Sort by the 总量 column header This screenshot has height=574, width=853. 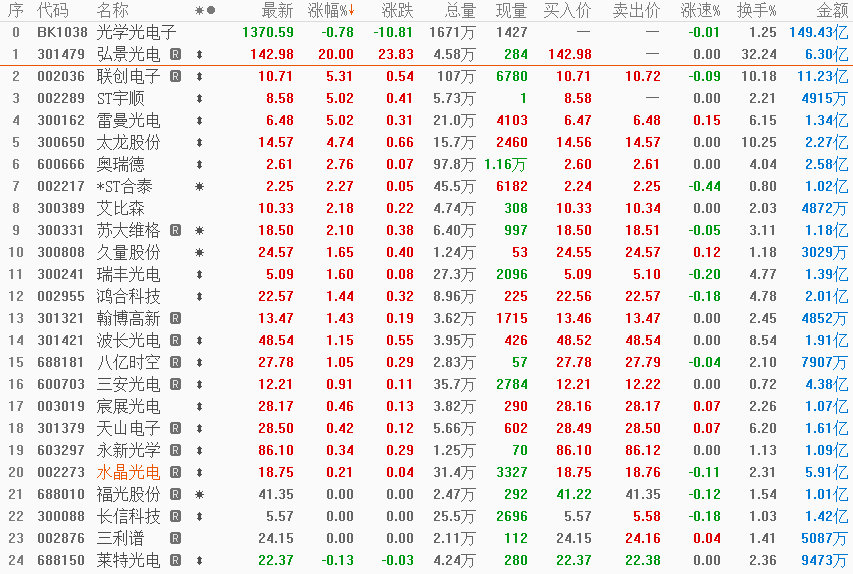pos(460,10)
